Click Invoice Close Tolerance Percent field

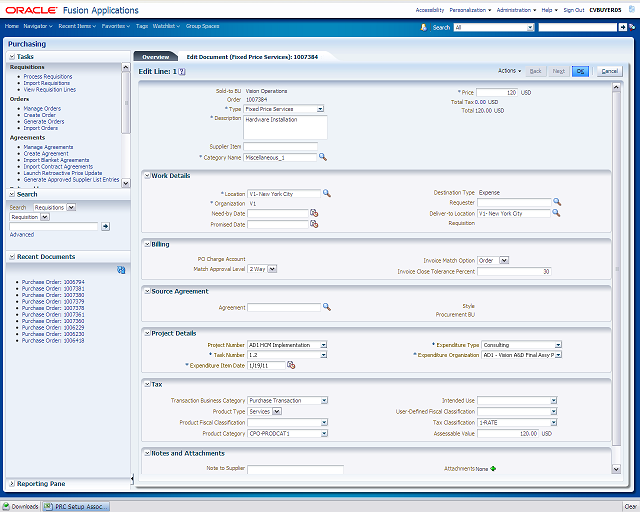point(514,271)
